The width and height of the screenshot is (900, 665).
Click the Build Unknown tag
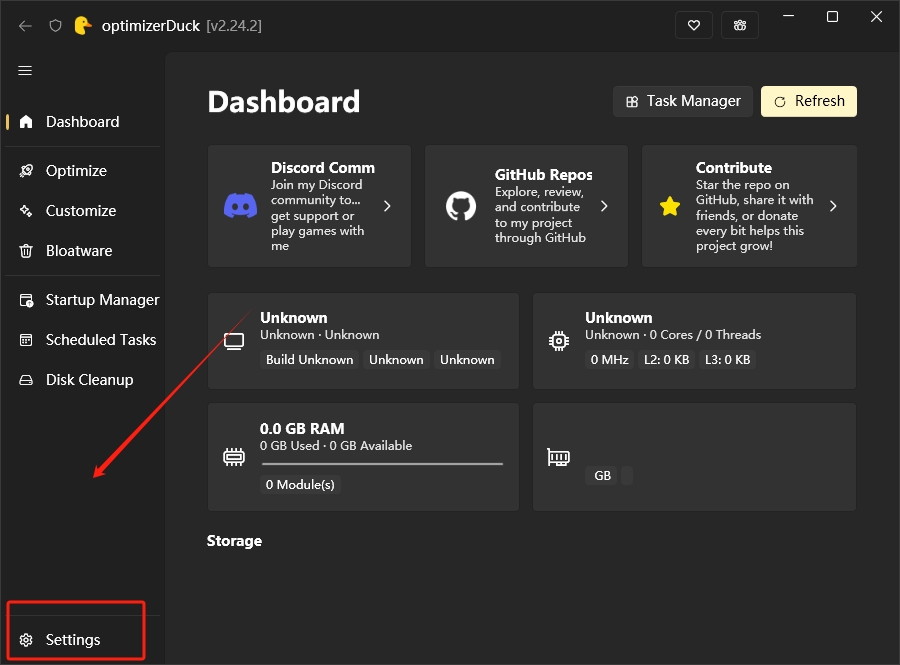pyautogui.click(x=309, y=360)
